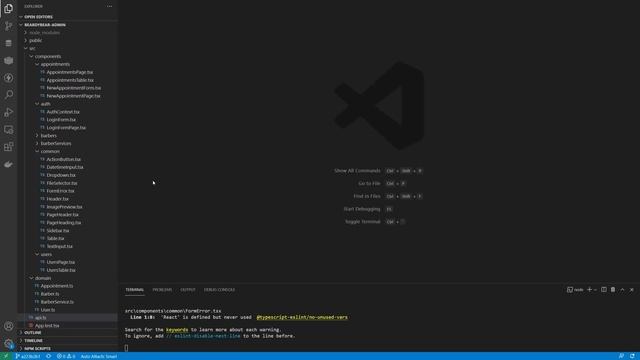Image resolution: width=640 pixels, height=360 pixels.
Task: Open the Explorer view in the activity bar
Action: pos(9,8)
